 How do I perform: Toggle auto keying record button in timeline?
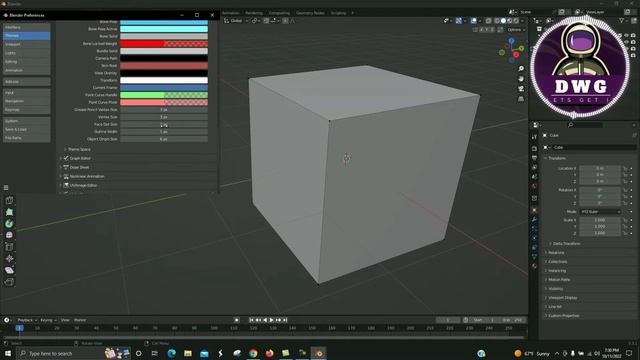click(x=237, y=320)
